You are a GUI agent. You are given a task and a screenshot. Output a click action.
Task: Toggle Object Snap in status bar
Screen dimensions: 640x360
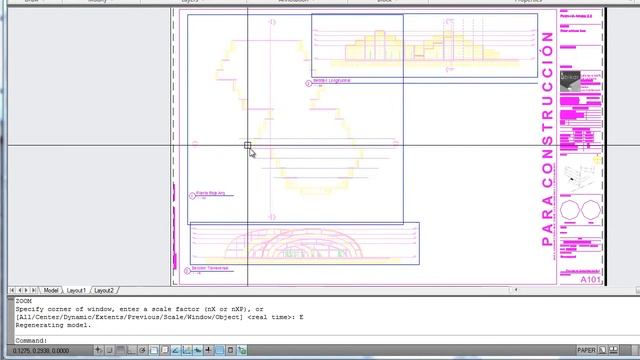coord(153,350)
